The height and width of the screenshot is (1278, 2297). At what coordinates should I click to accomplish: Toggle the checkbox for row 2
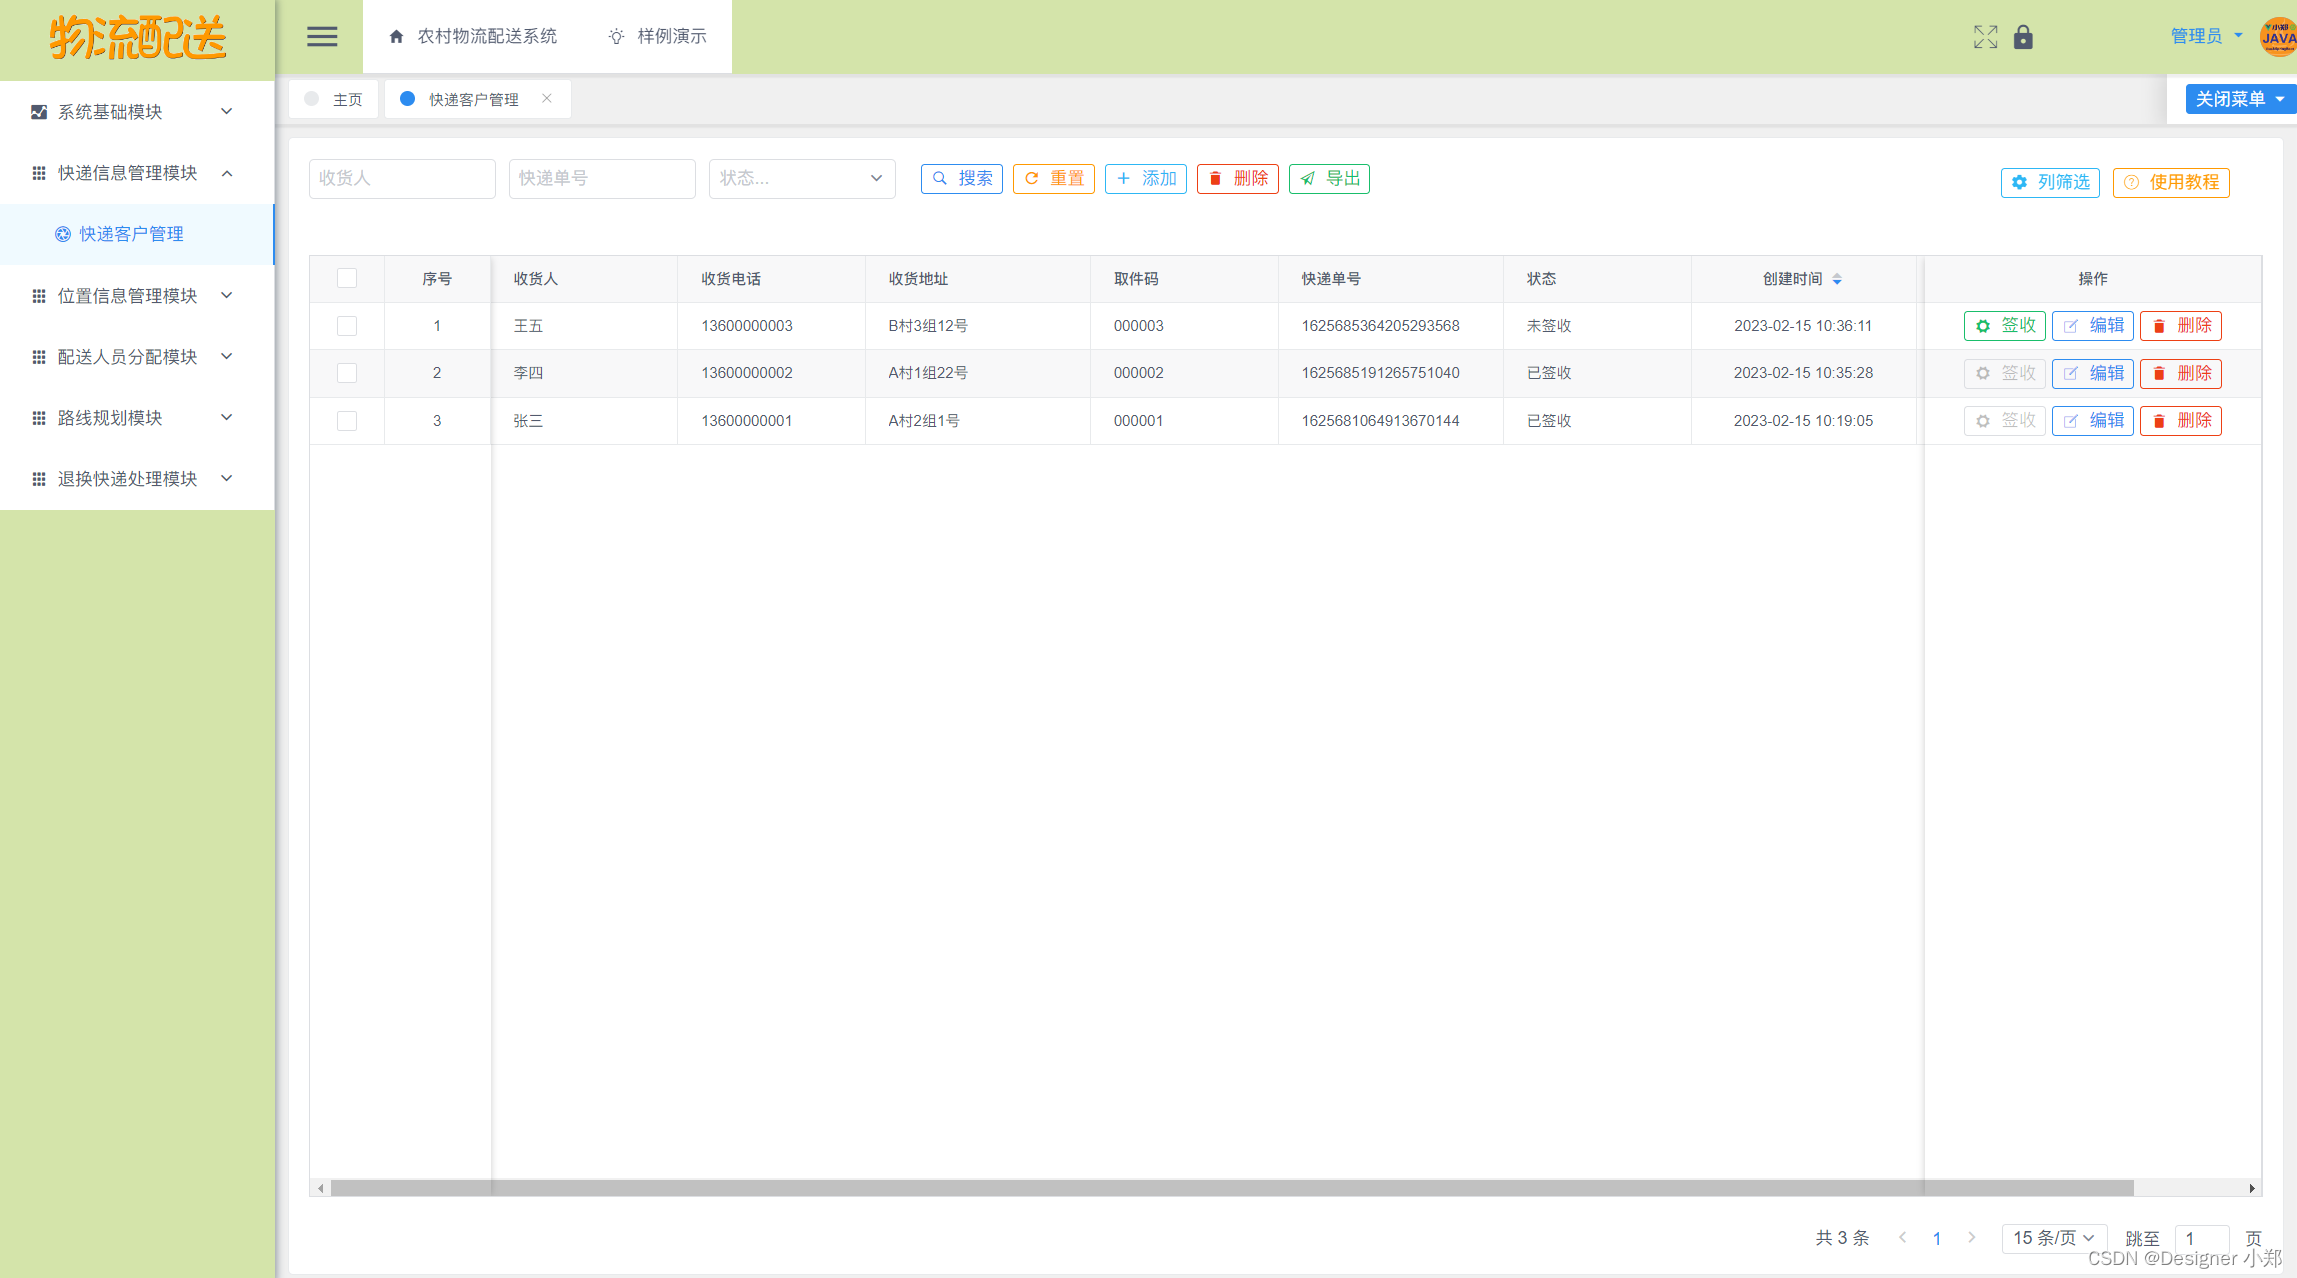coord(346,373)
